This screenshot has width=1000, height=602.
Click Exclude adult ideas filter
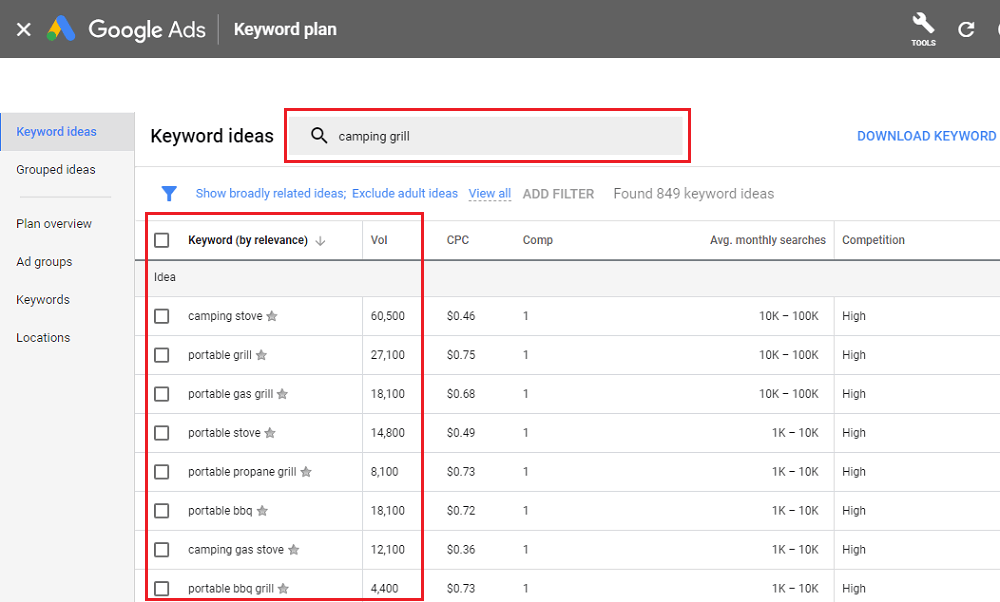tap(405, 193)
